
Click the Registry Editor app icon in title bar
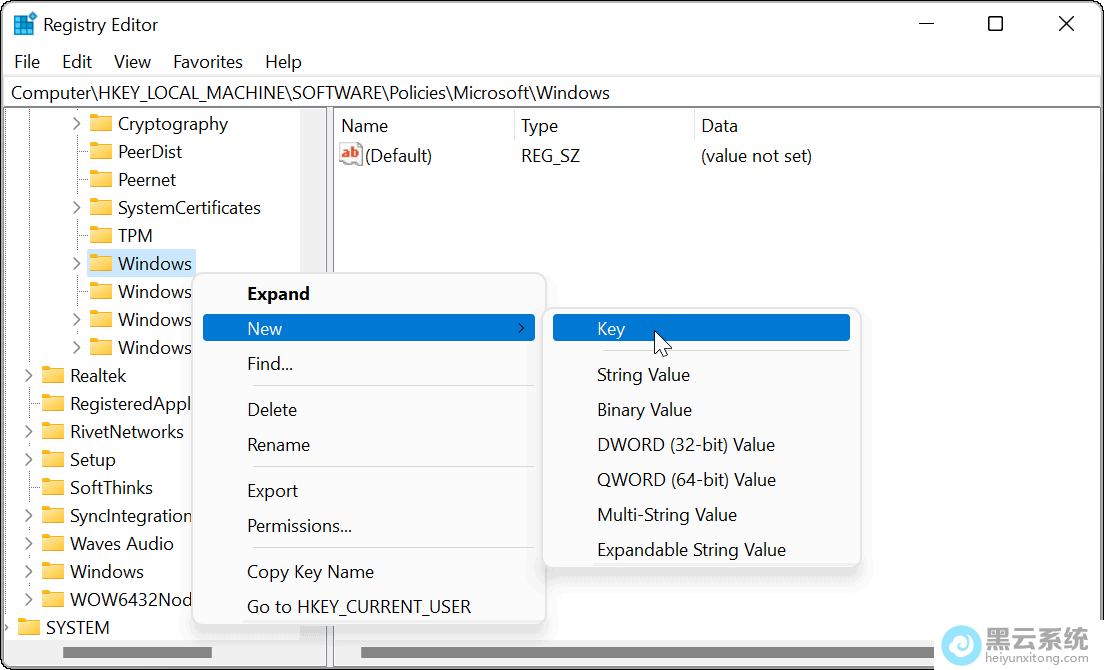click(24, 25)
